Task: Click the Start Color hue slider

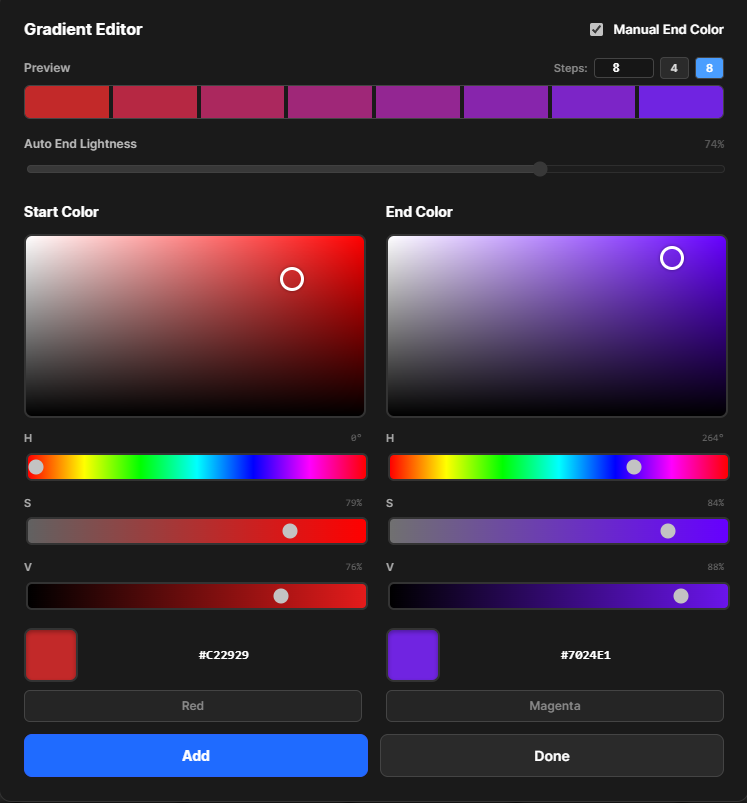Action: tap(196, 467)
